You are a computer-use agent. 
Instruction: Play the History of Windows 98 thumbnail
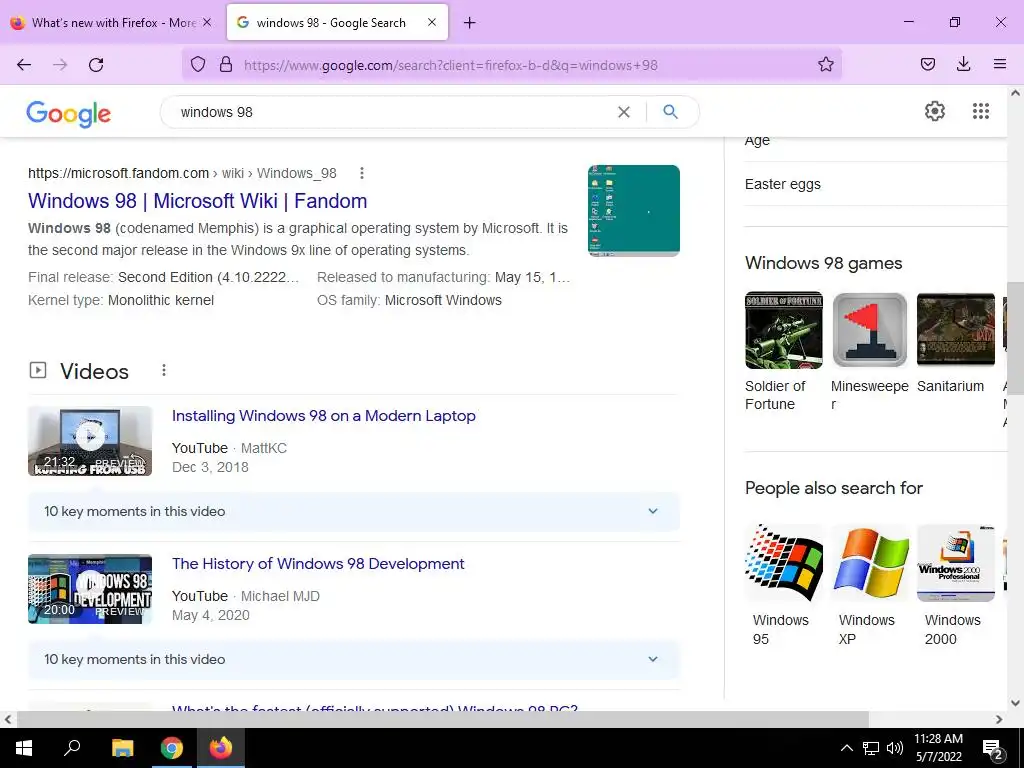(x=90, y=589)
